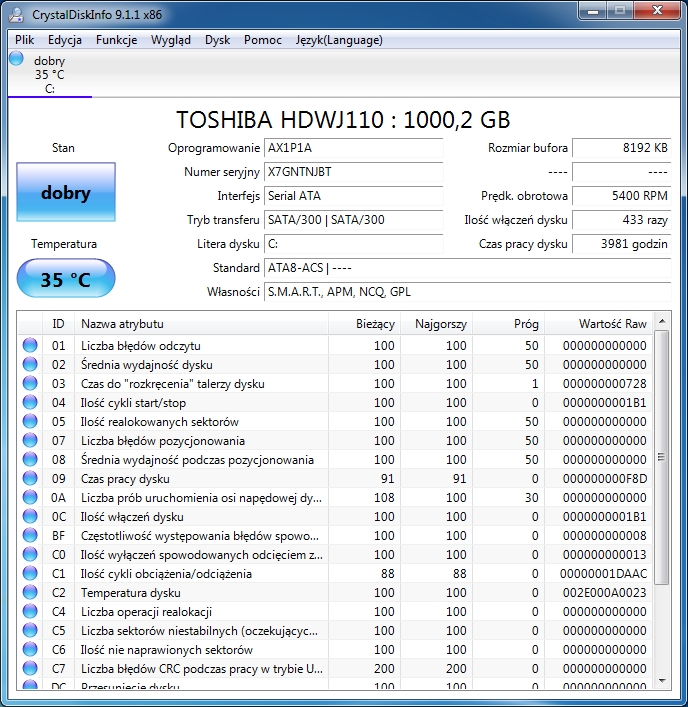Click the TOSHIBA HDWJ110 : 1000,2 GB title
The width and height of the screenshot is (688, 707).
tap(343, 119)
